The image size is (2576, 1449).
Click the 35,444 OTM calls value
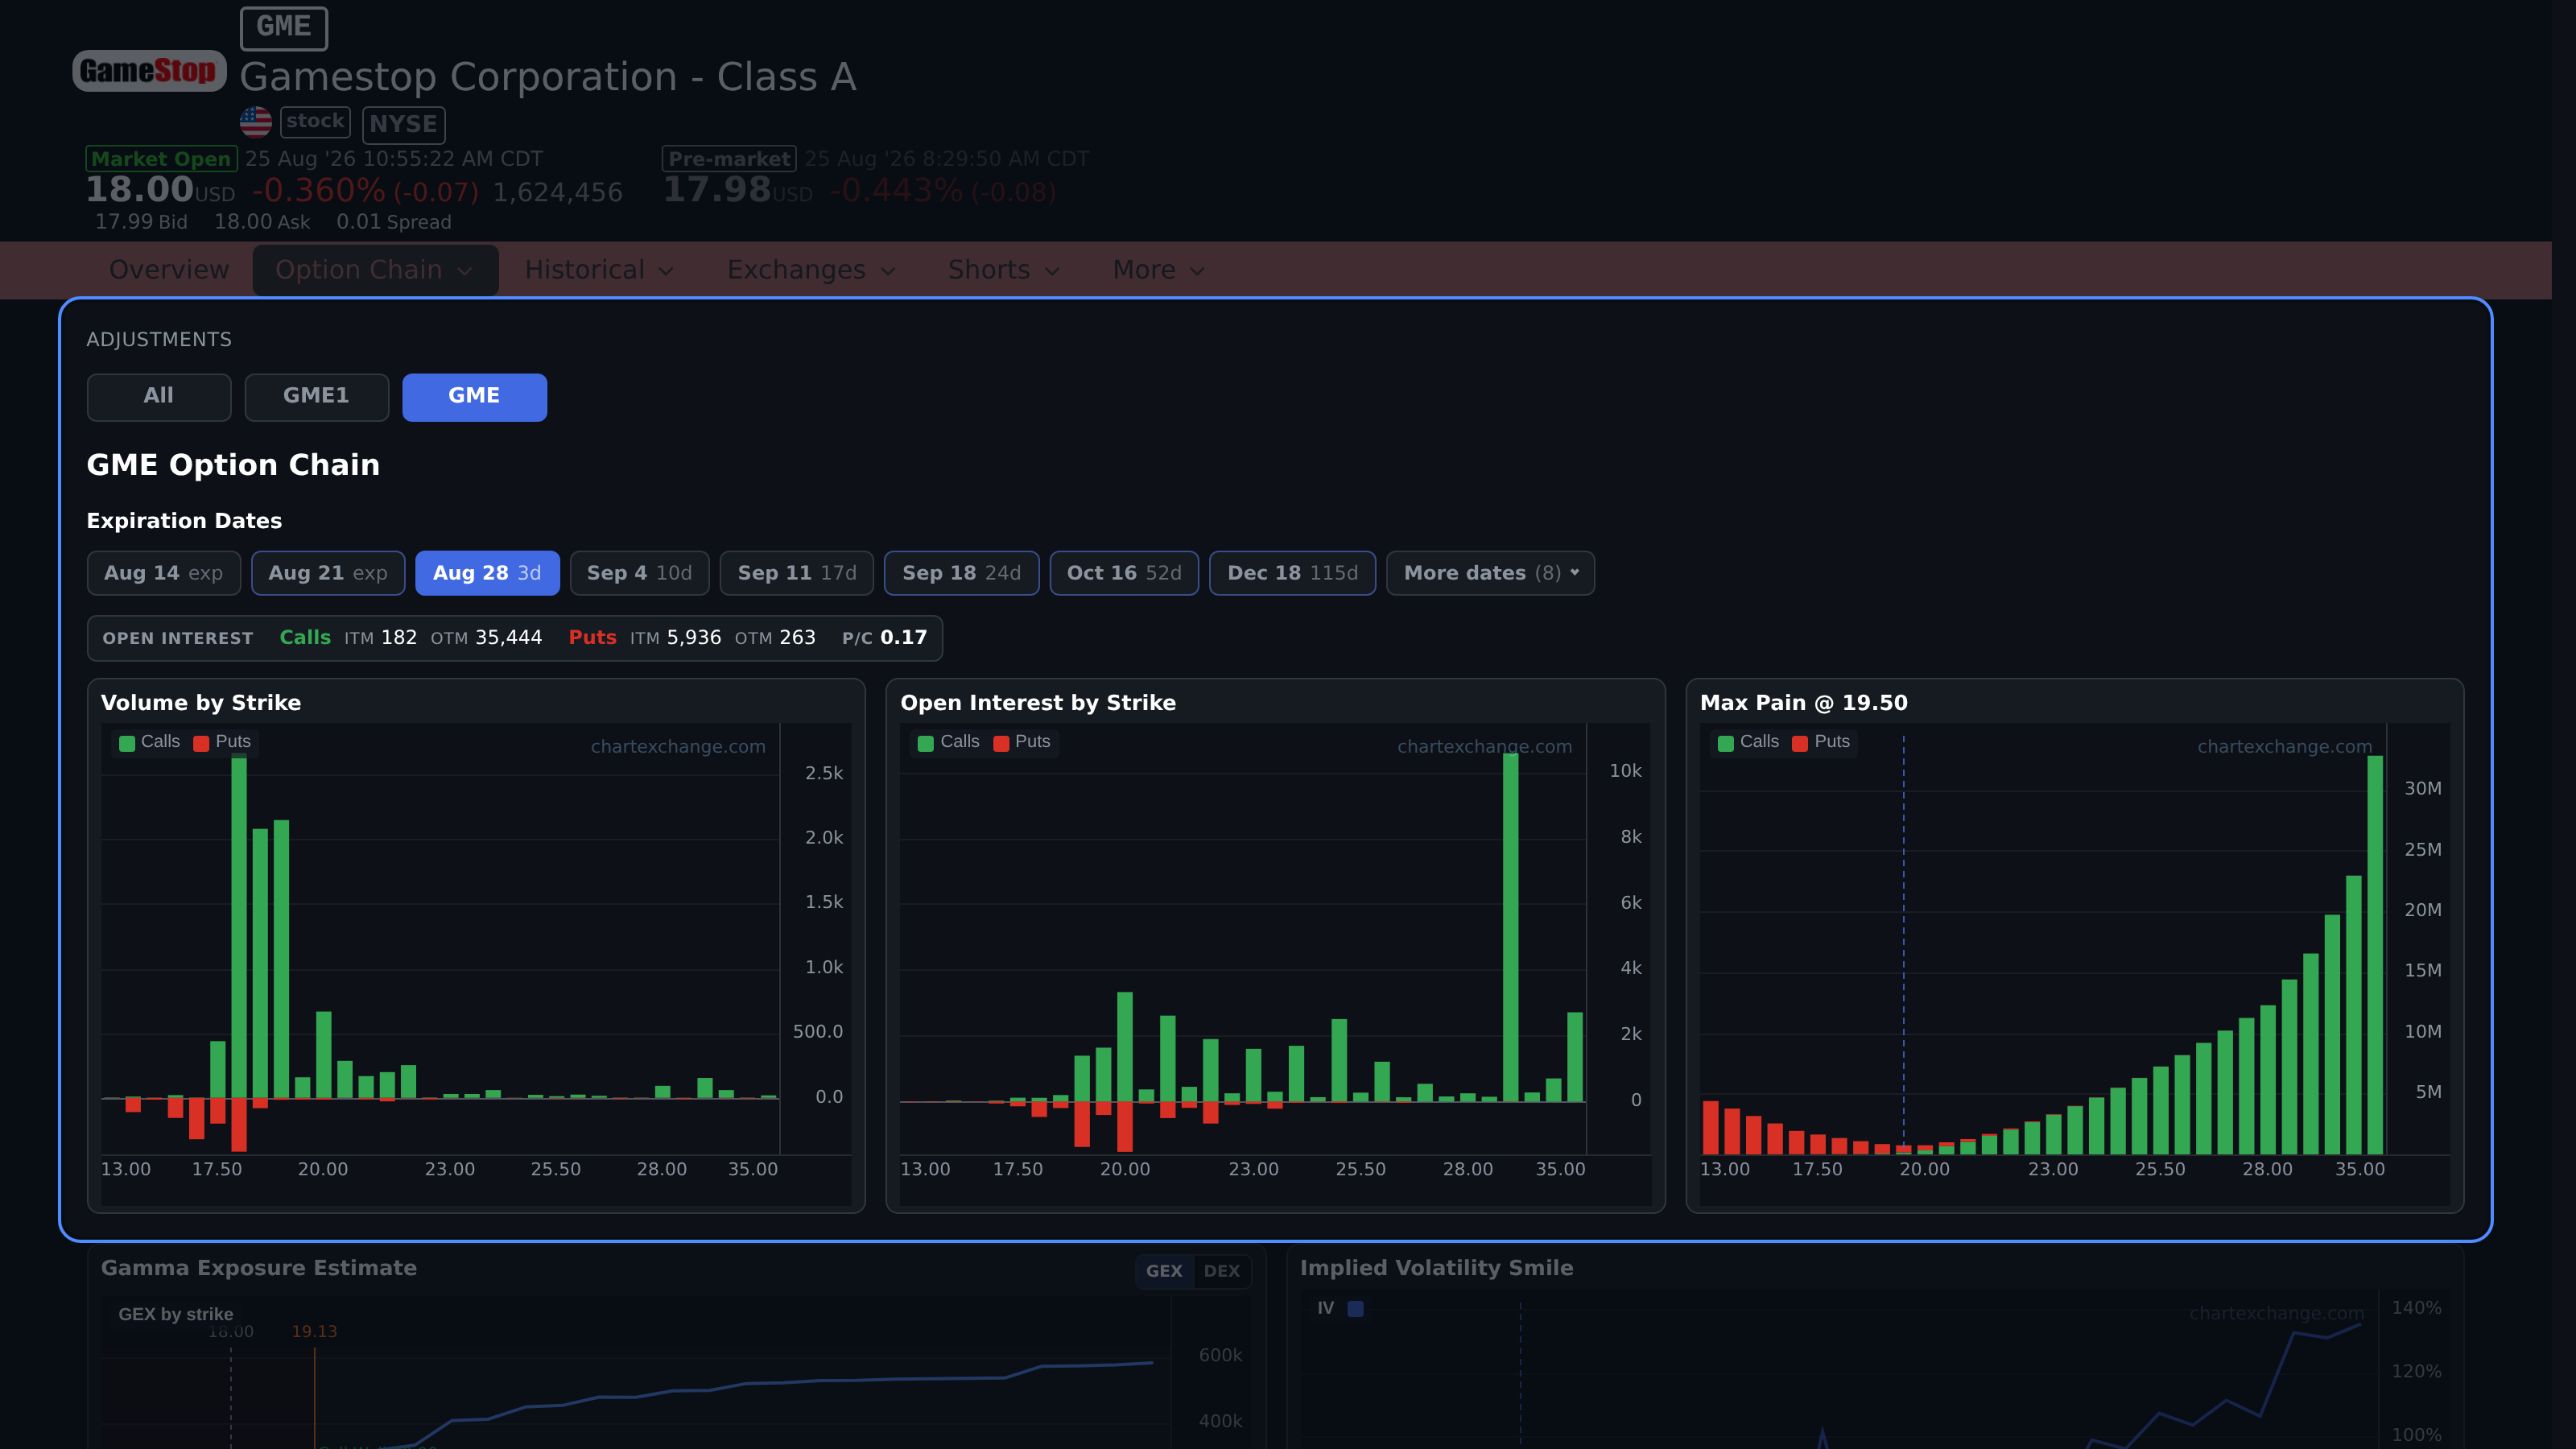(x=508, y=638)
